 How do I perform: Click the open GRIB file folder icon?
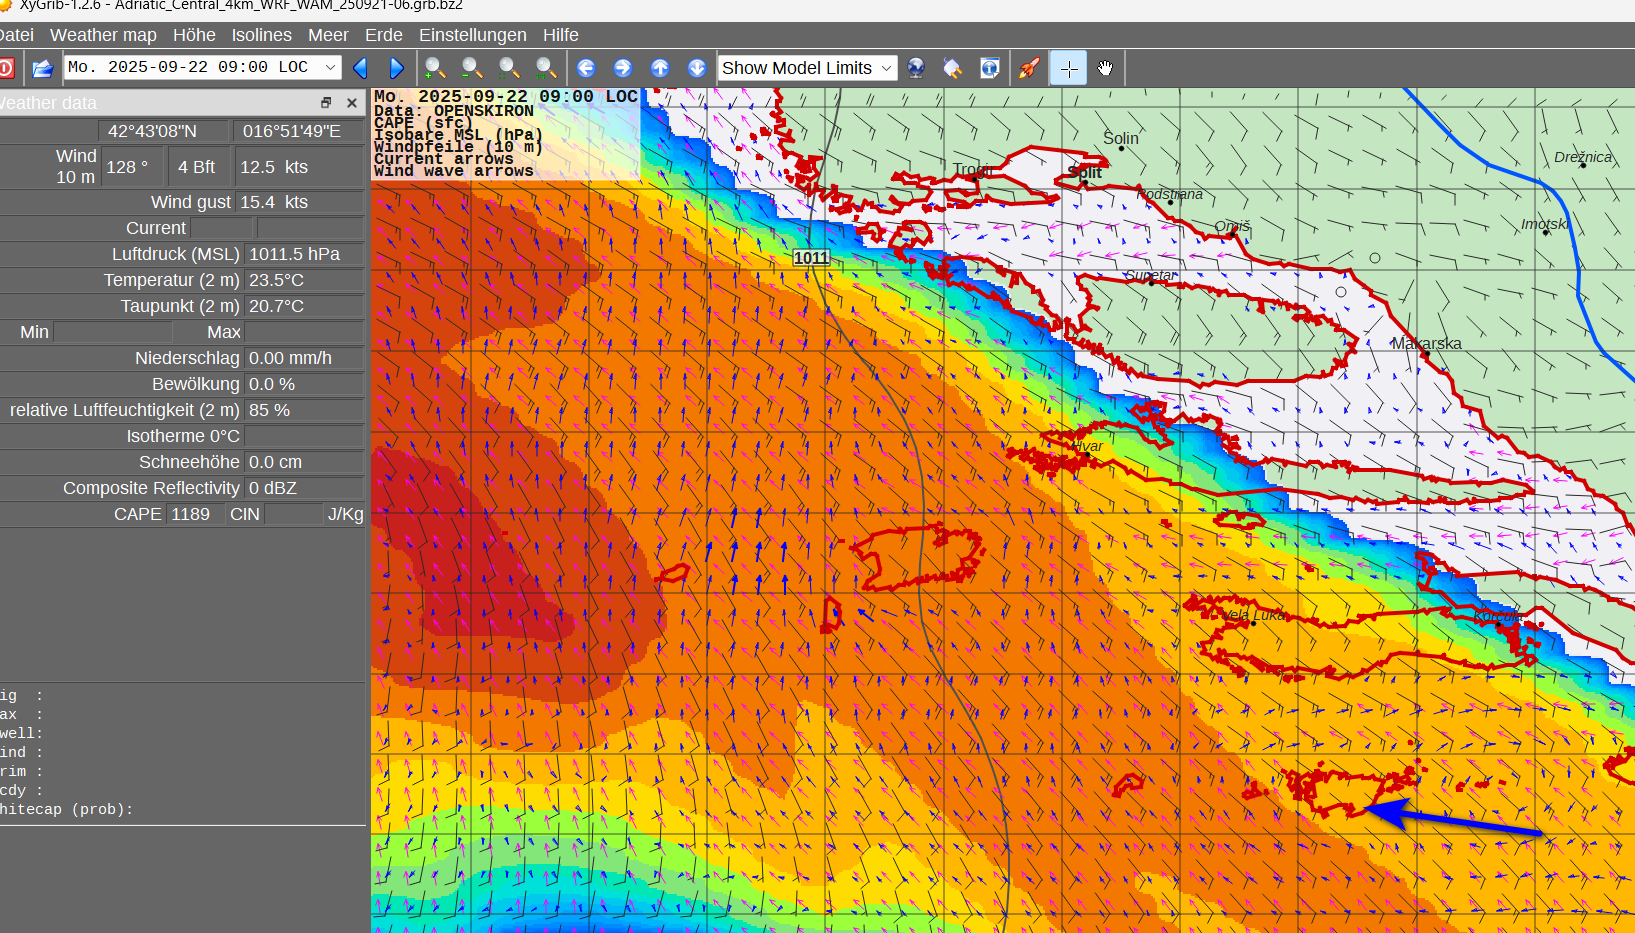click(x=42, y=68)
